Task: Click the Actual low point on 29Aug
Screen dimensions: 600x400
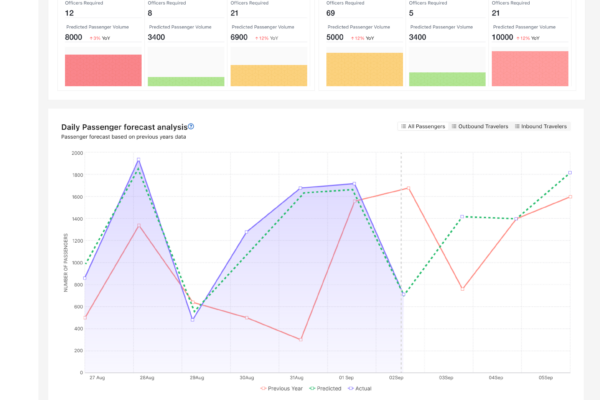Action: point(192,320)
